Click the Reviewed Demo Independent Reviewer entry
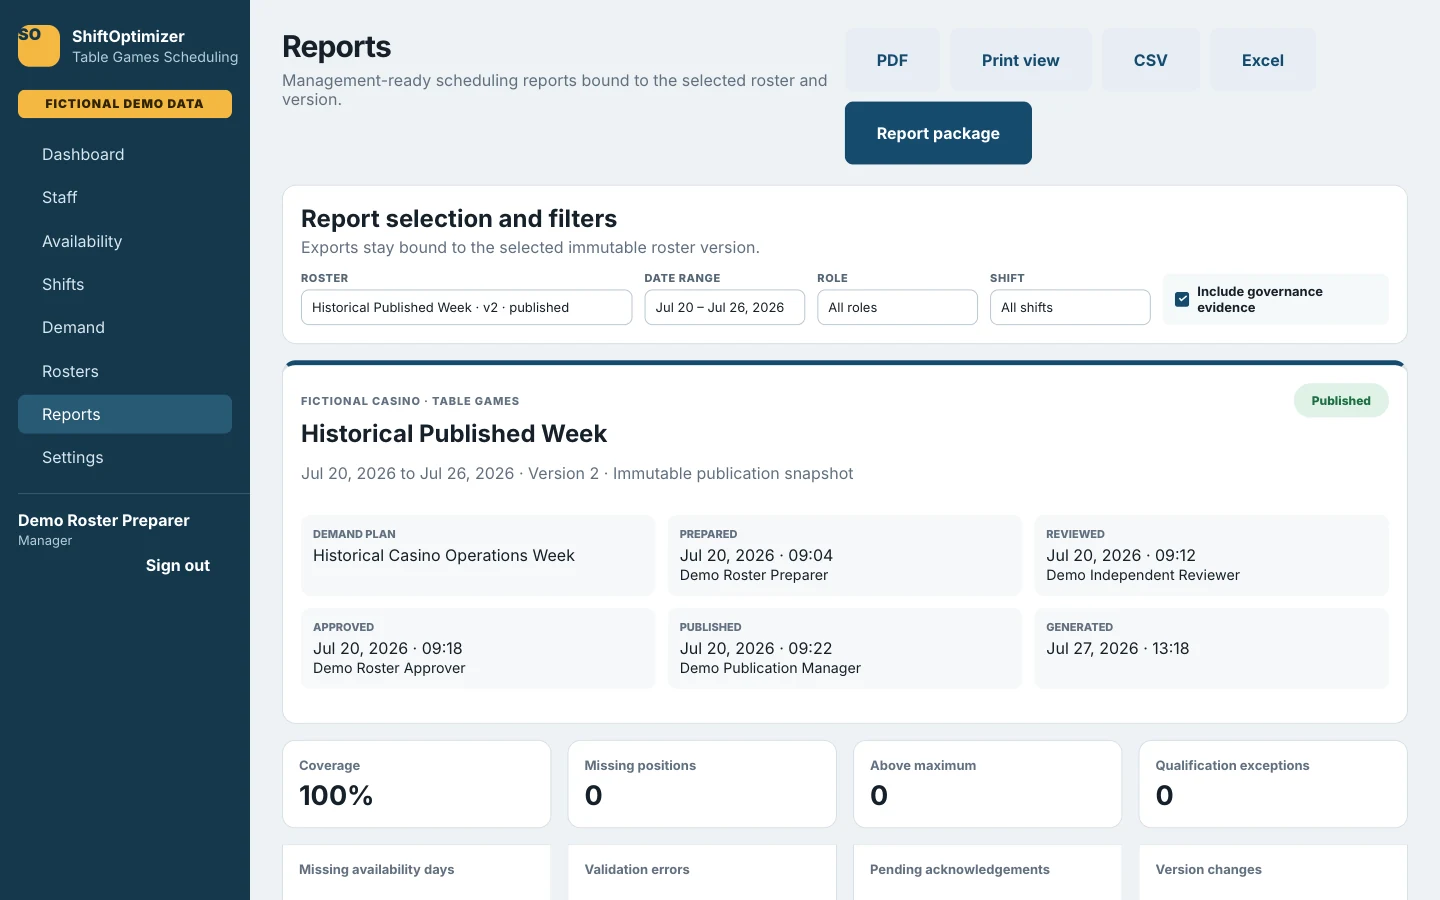Viewport: 1440px width, 900px height. pyautogui.click(x=1143, y=575)
